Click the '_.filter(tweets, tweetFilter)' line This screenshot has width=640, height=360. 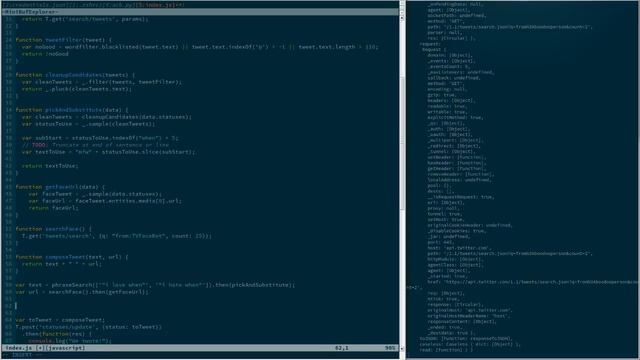(x=102, y=82)
